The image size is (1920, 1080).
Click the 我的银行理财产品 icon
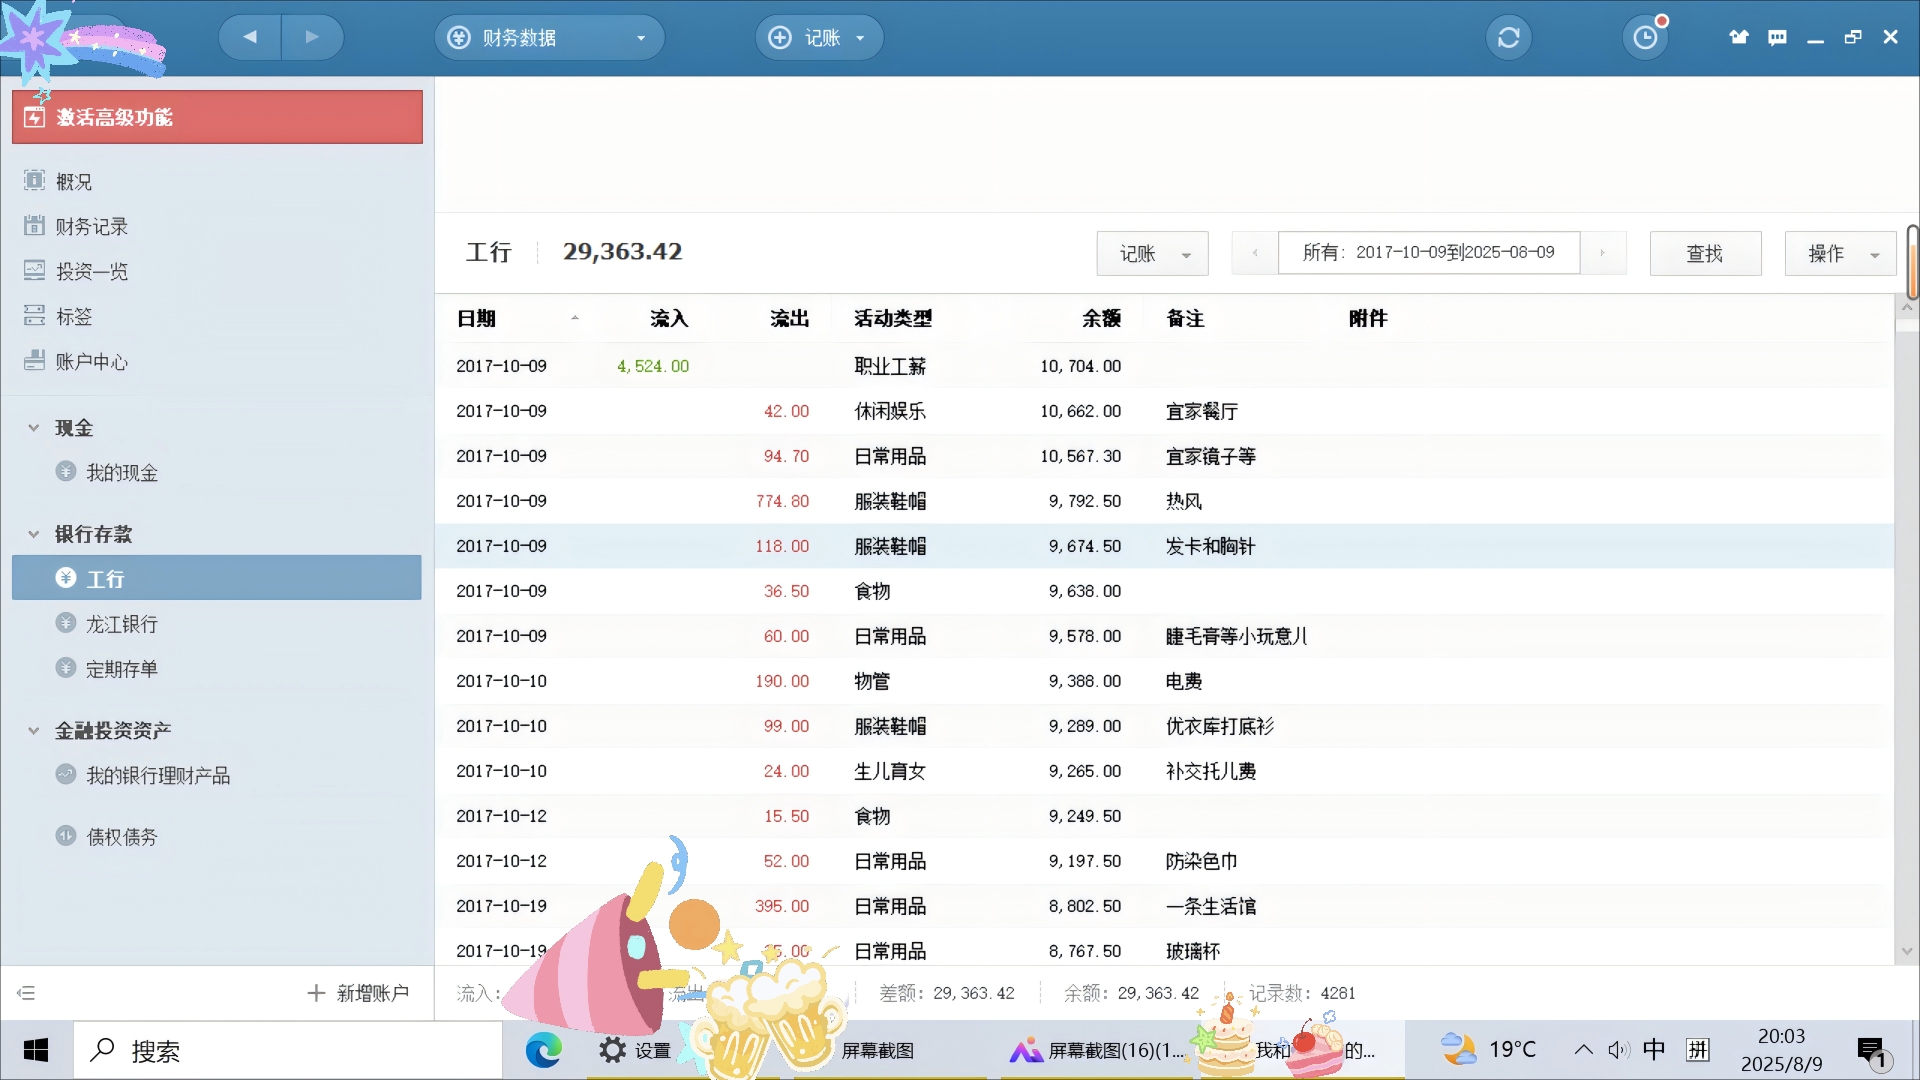[x=66, y=774]
